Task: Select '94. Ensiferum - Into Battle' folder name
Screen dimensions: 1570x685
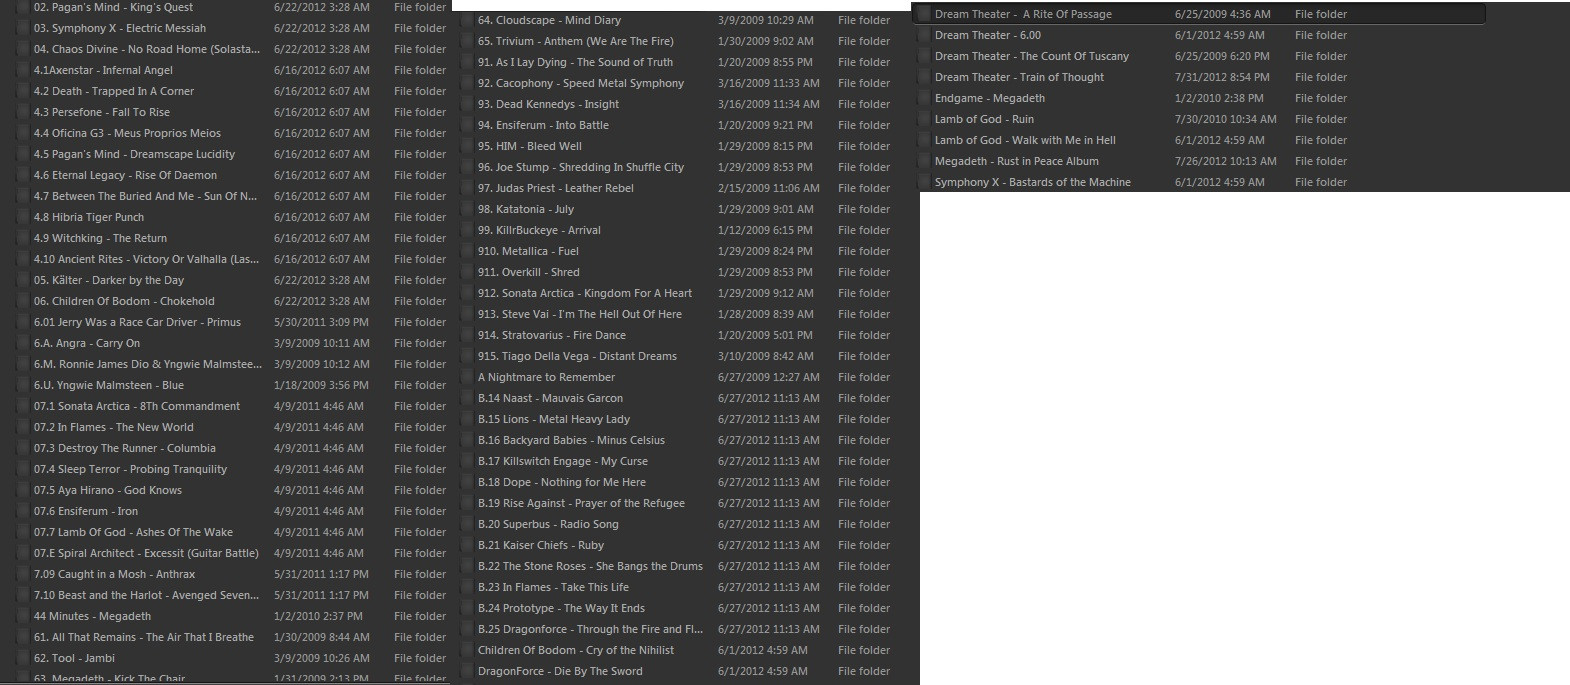Action: (543, 125)
